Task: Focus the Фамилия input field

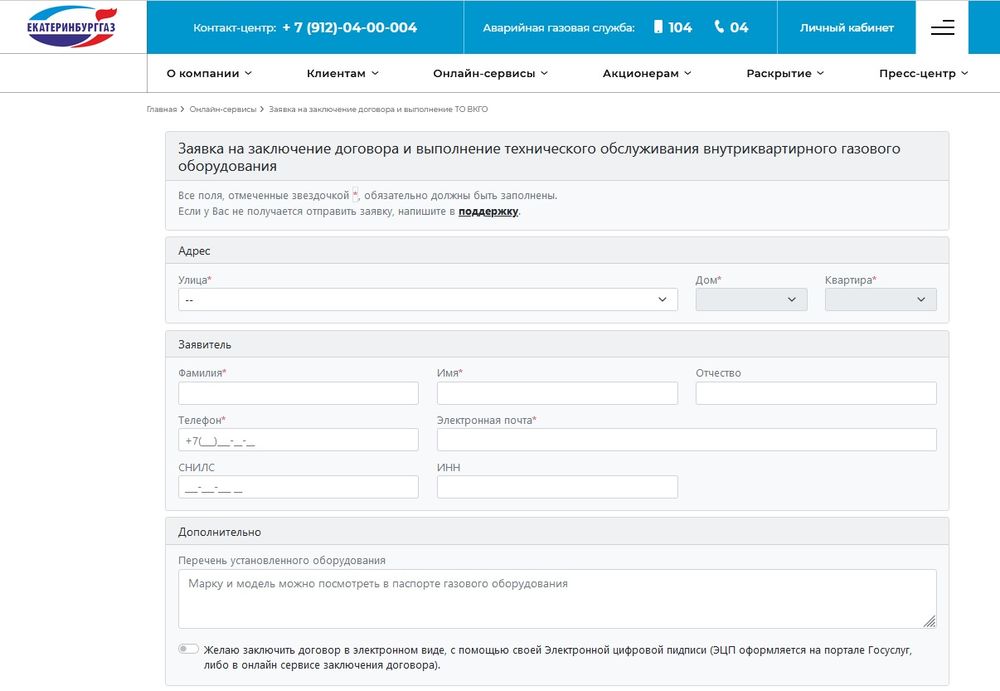Action: point(298,393)
